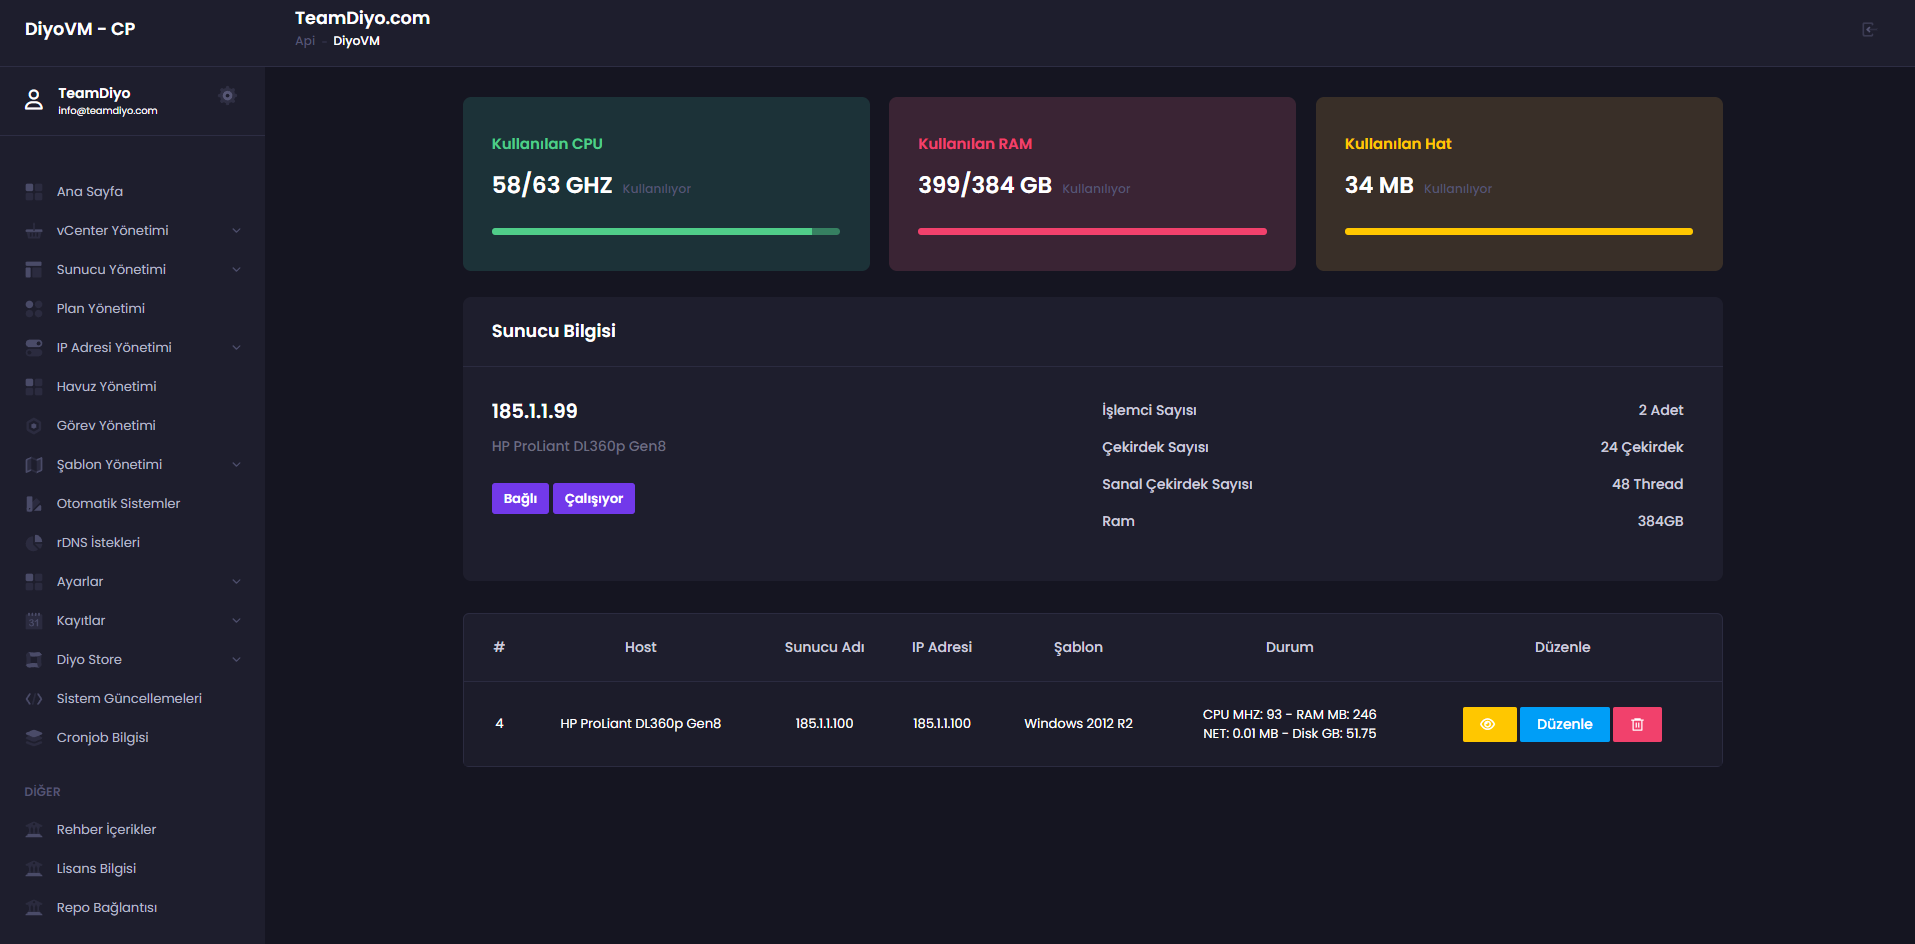
Task: Click the TeamDiyo user avatar icon
Action: 34,100
